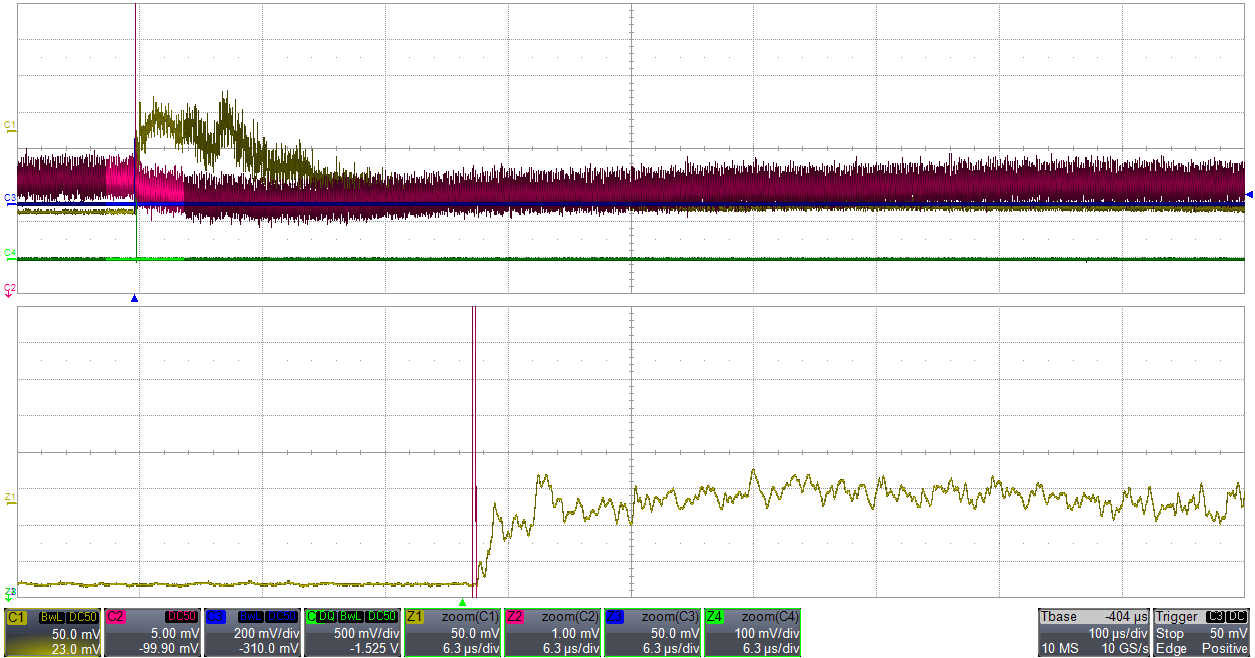Click the 23.0 mV offset in C1
The width and height of the screenshot is (1255, 658).
(77, 649)
